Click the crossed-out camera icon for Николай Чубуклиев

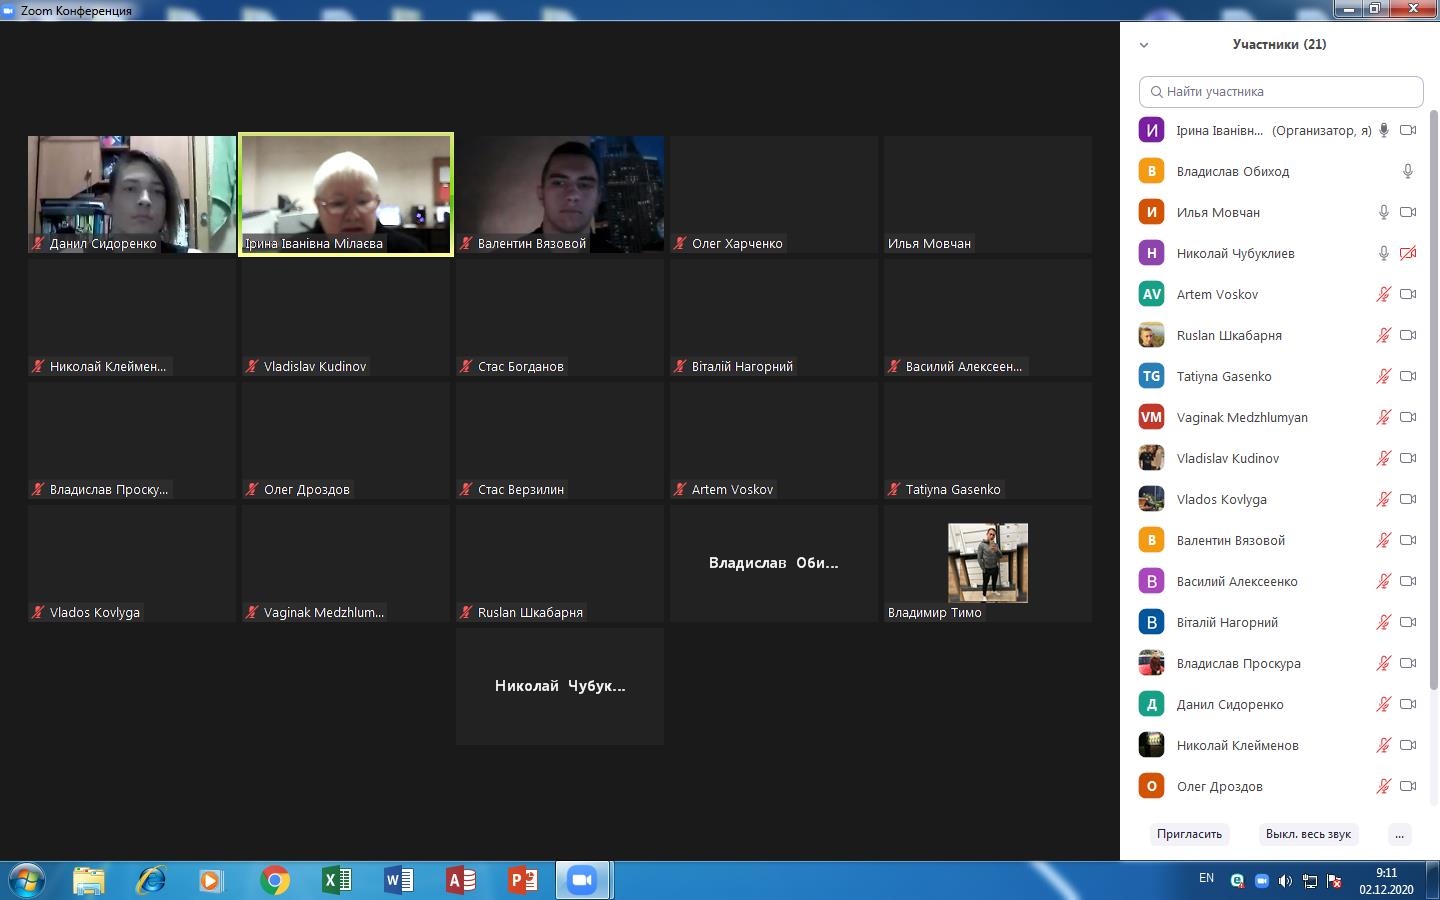[x=1408, y=253]
